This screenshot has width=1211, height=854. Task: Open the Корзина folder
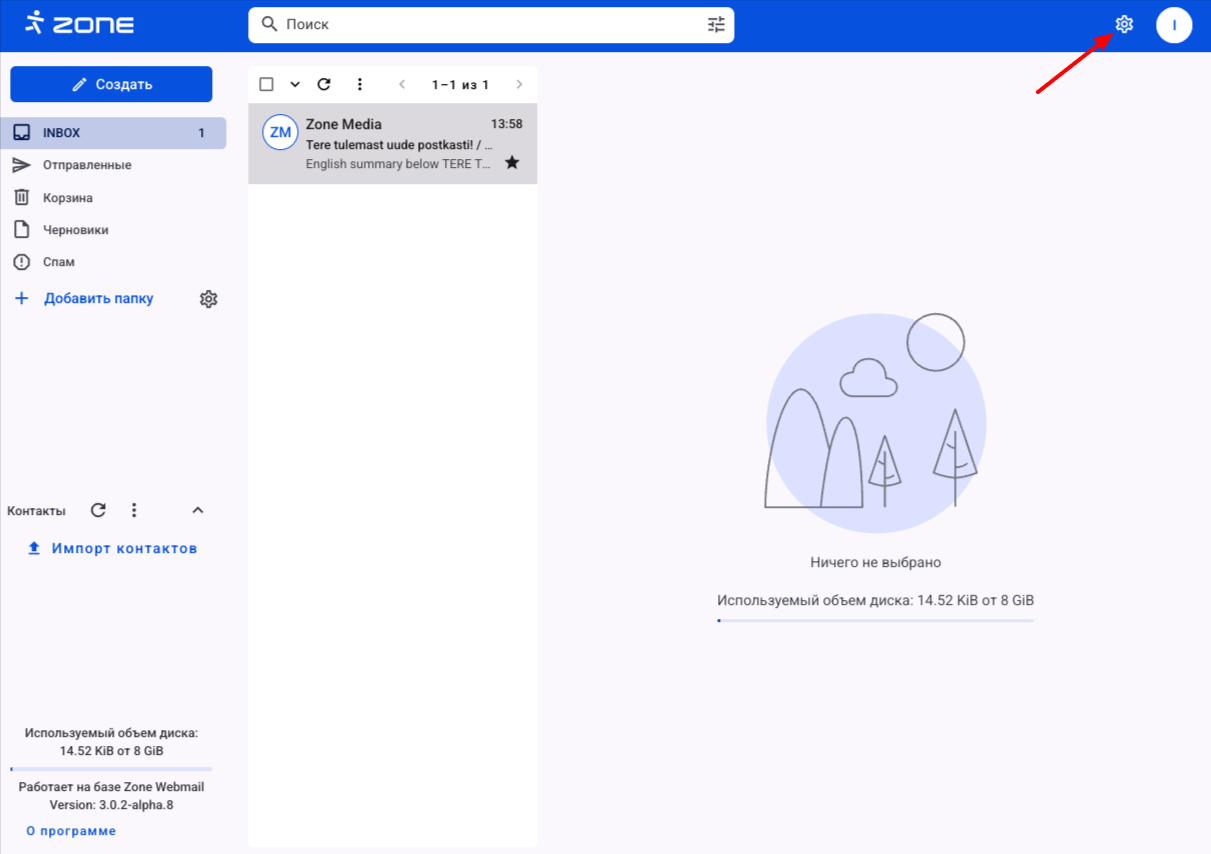pos(68,198)
